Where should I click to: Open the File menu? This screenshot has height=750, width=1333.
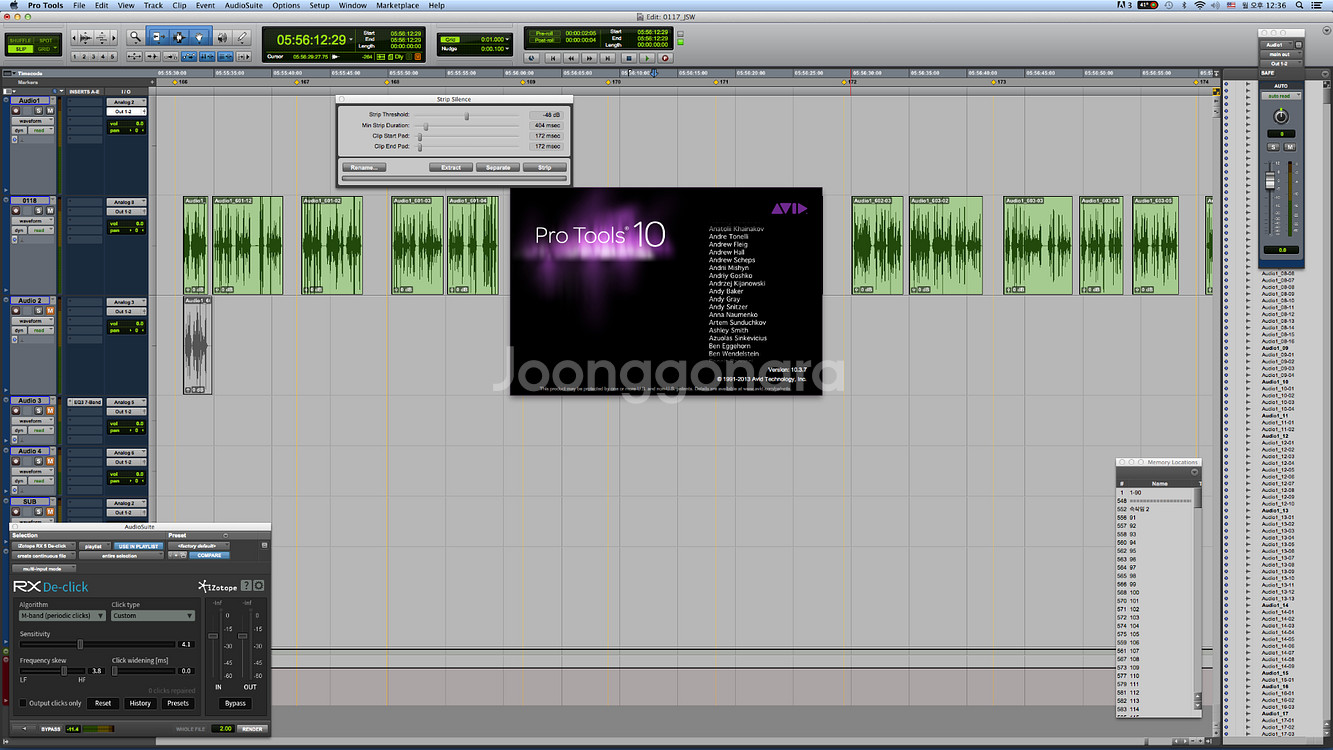pyautogui.click(x=79, y=5)
